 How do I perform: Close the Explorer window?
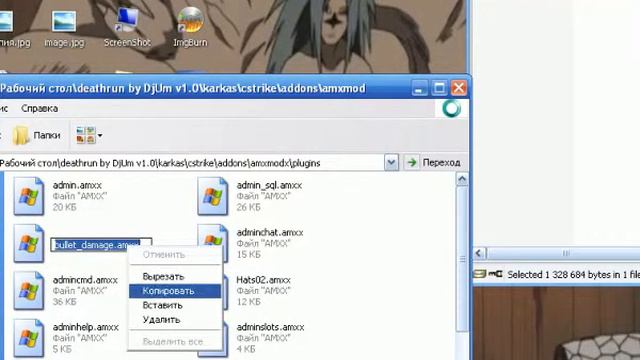click(x=459, y=88)
